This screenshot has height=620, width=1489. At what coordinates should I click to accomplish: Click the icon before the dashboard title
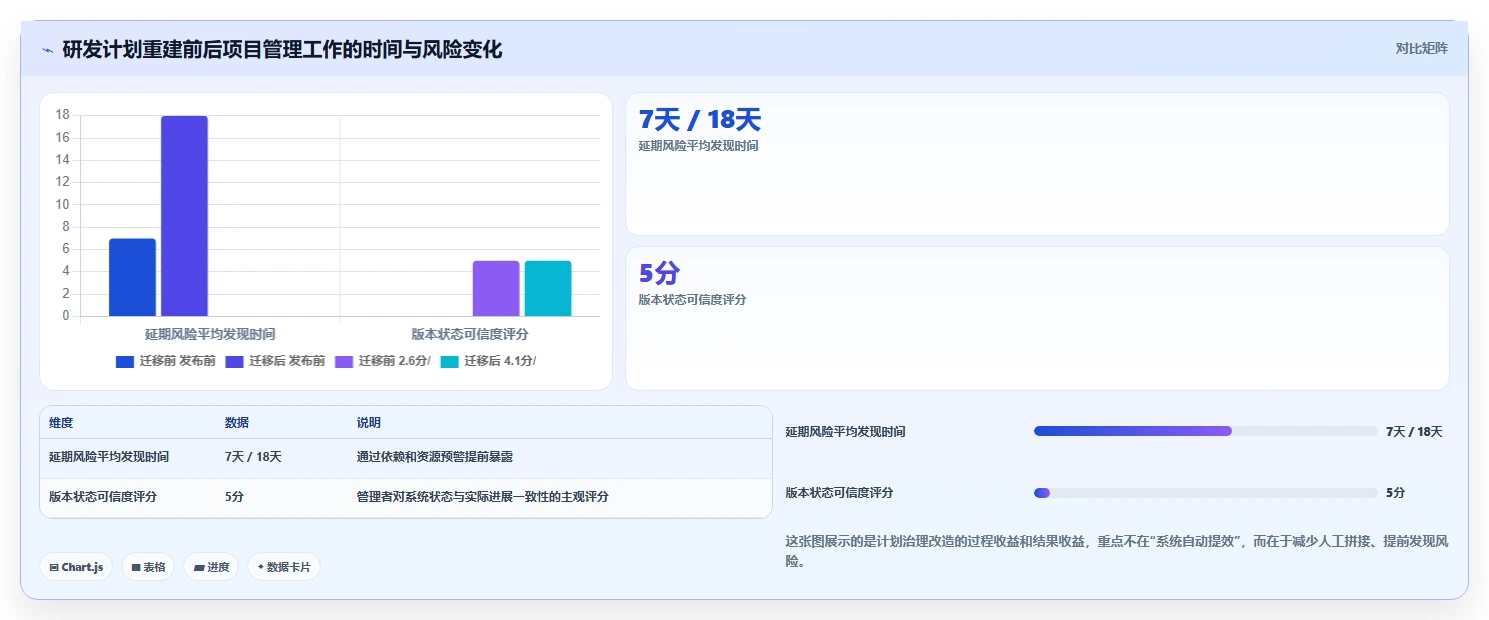tap(47, 49)
